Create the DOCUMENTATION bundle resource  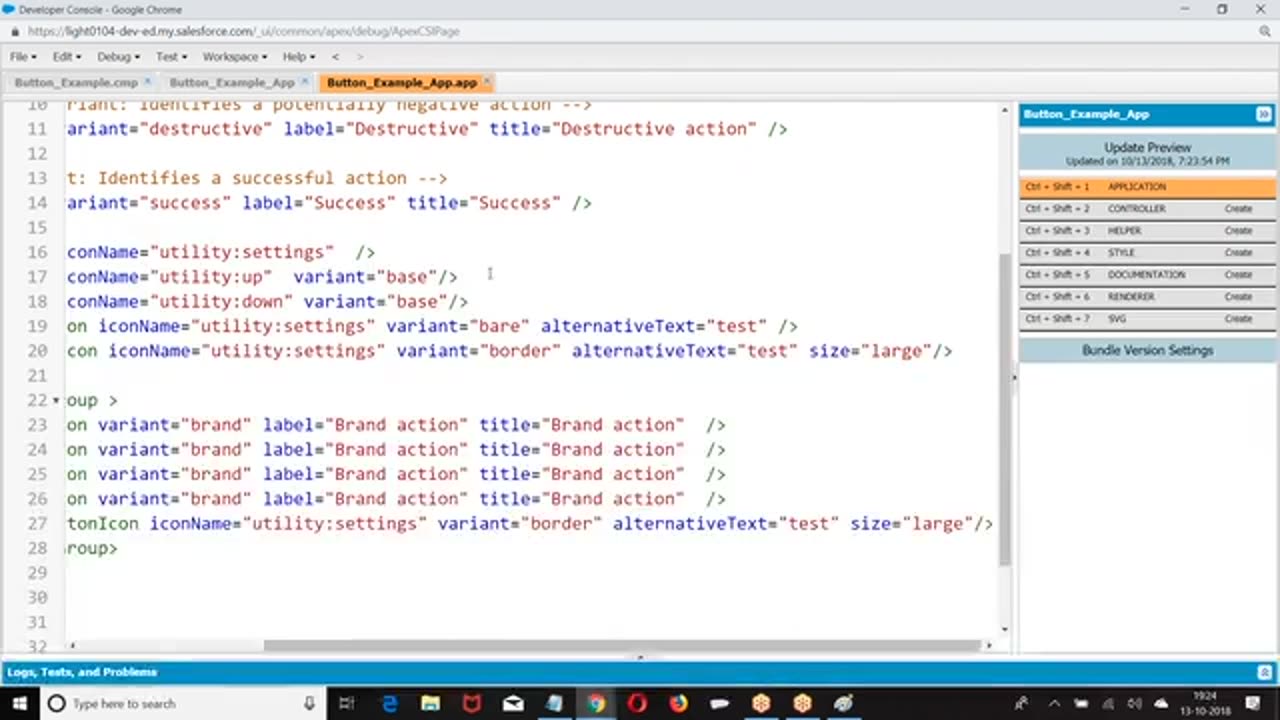[1238, 275]
